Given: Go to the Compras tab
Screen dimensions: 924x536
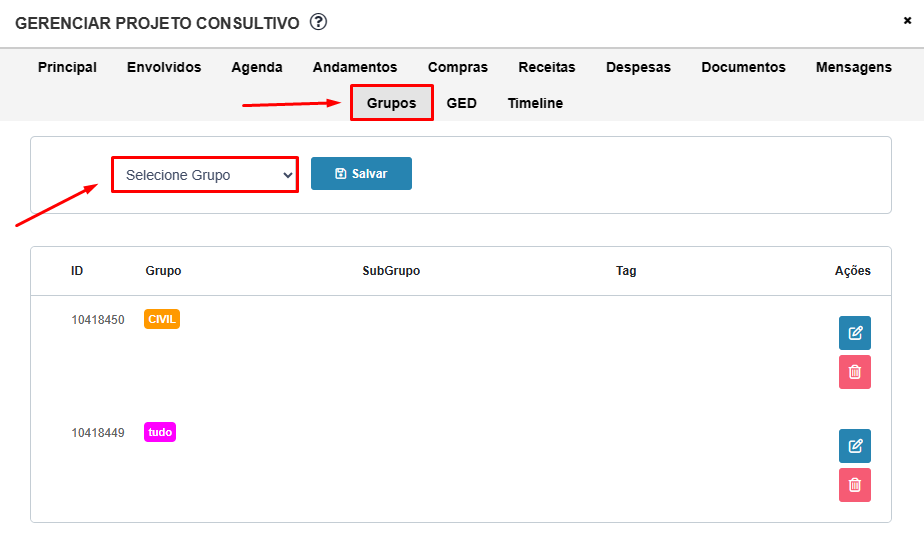Looking at the screenshot, I should 457,67.
